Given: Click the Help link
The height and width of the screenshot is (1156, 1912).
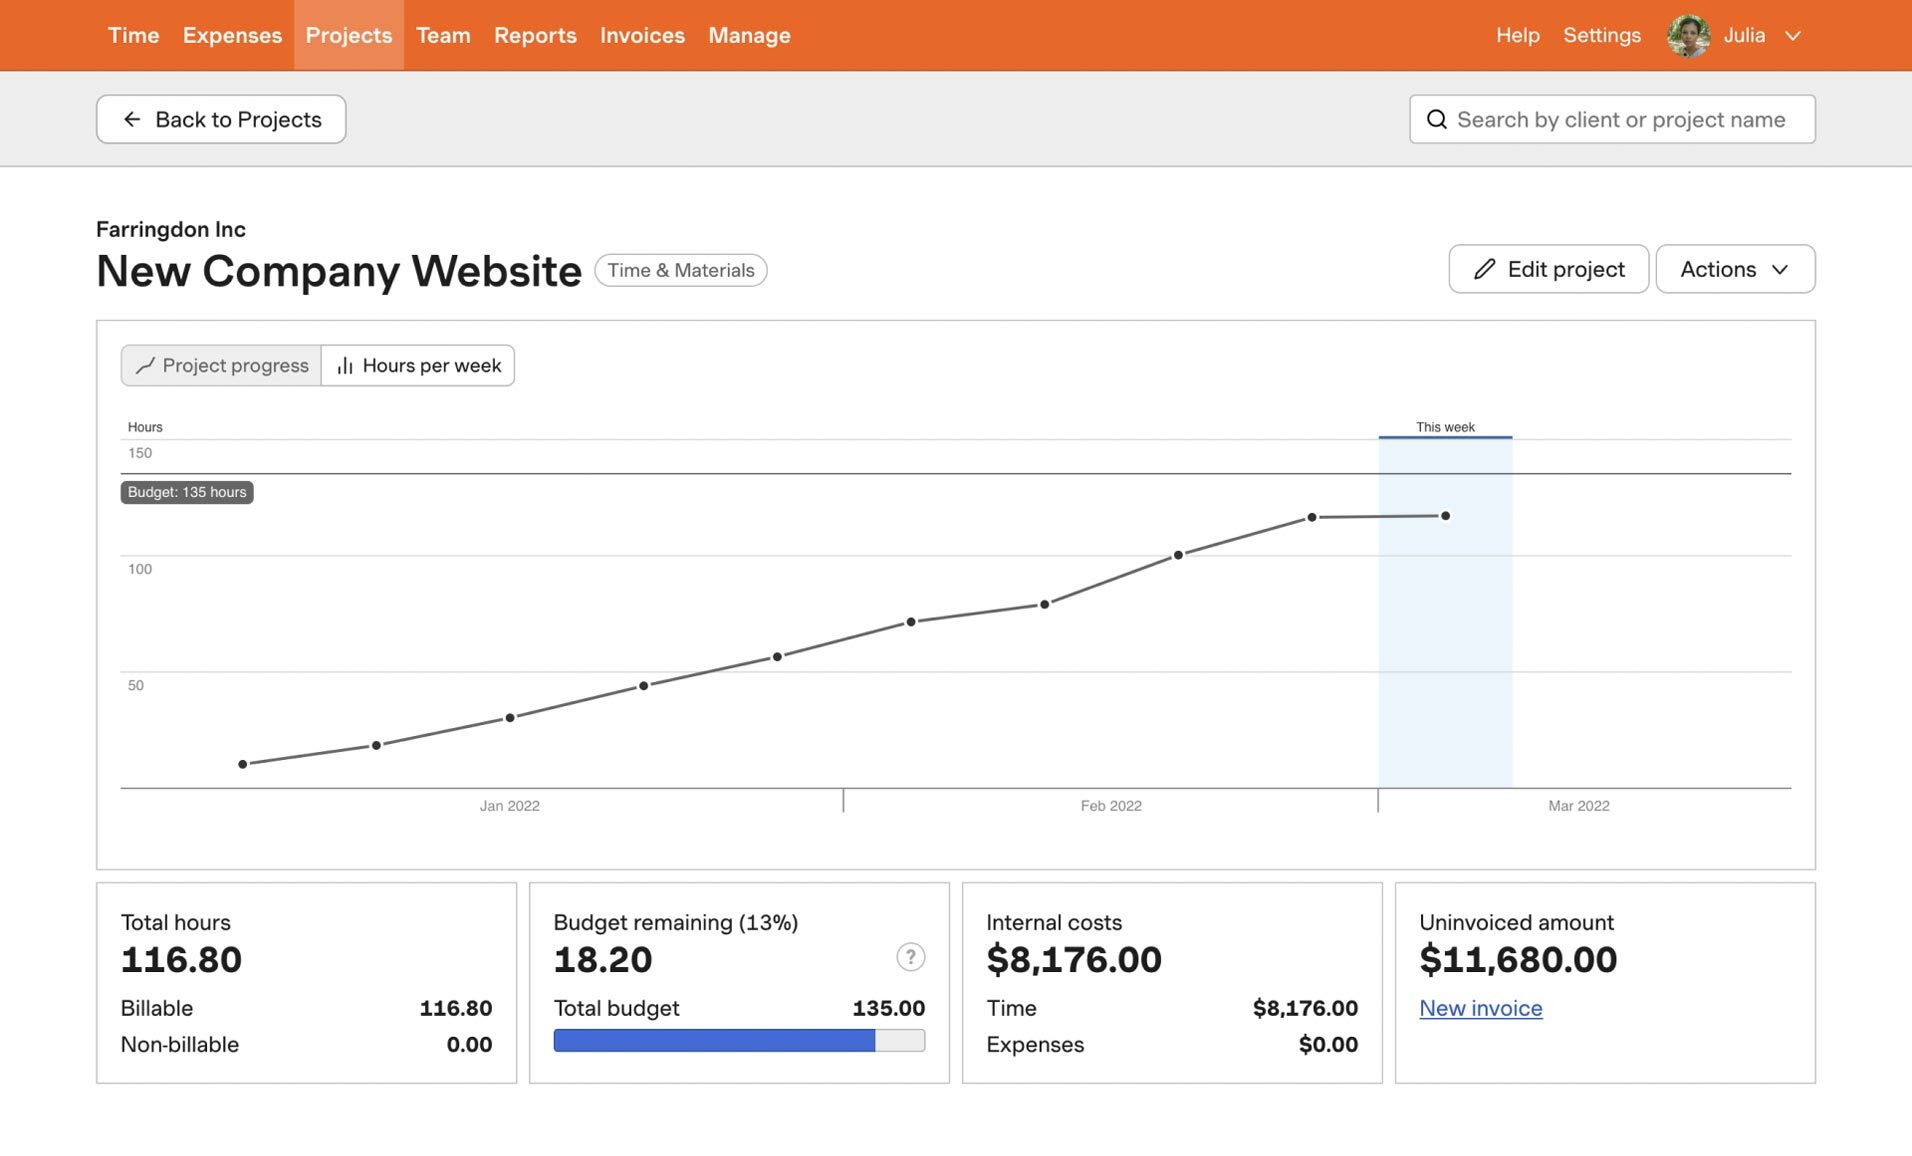Looking at the screenshot, I should click(x=1517, y=35).
